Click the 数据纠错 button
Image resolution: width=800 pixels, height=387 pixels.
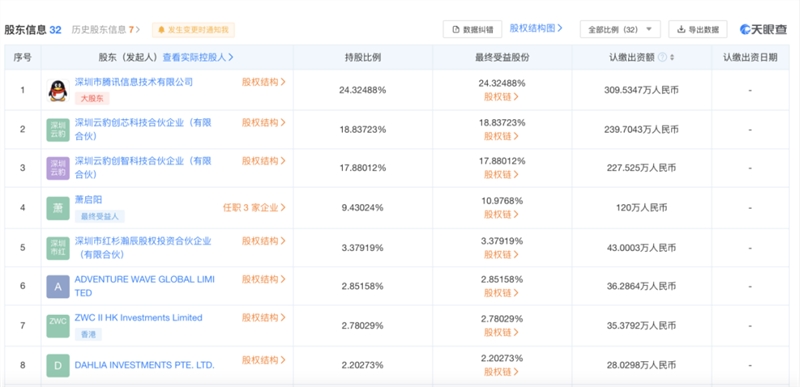pyautogui.click(x=472, y=30)
